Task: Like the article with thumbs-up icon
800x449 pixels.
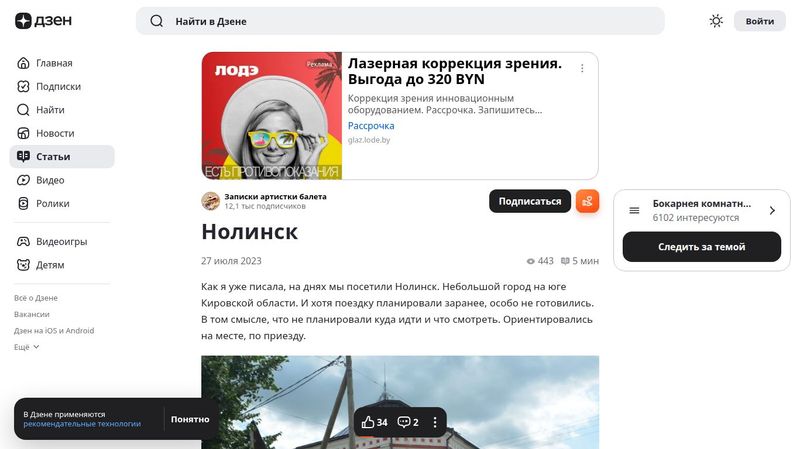Action: (x=368, y=422)
